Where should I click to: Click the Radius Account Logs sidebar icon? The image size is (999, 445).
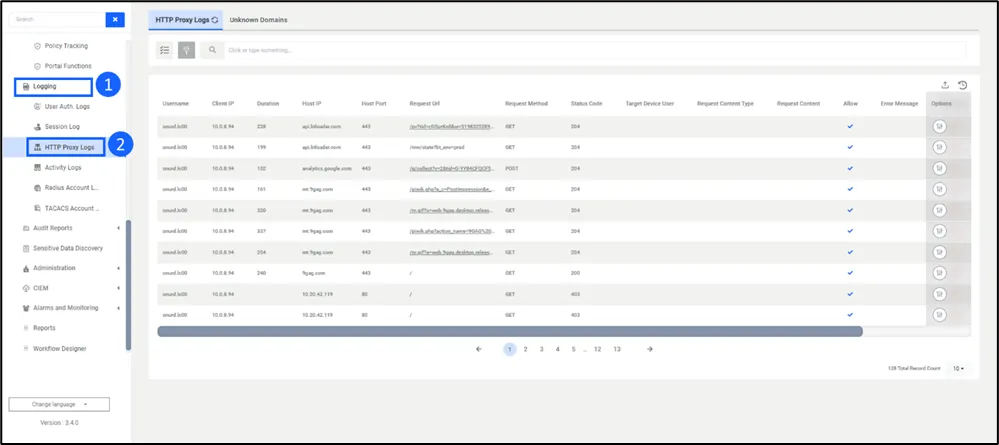point(38,188)
